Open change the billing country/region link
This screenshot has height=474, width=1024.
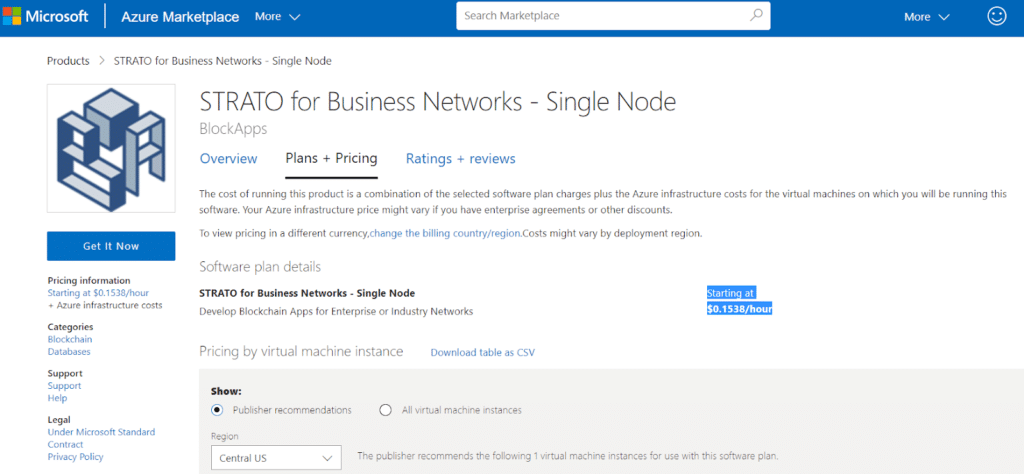pos(445,234)
